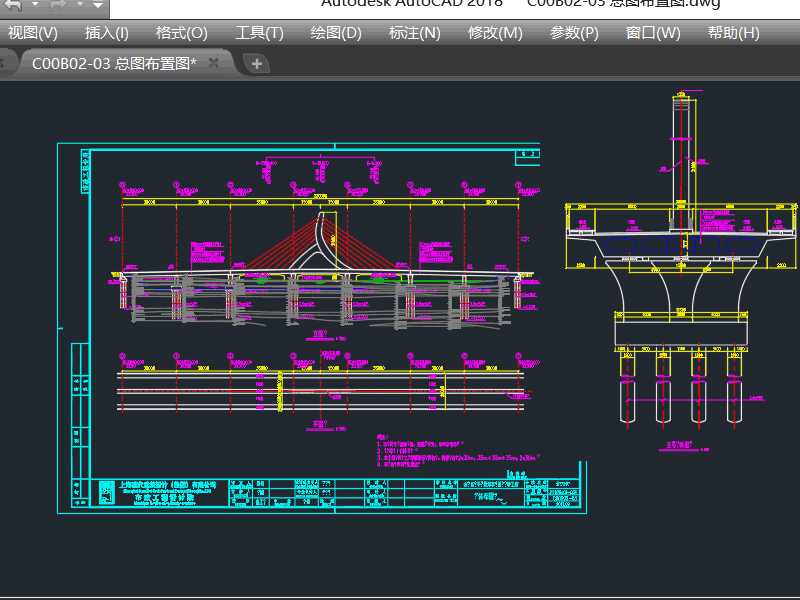The image size is (800, 600).
Task: Expand the Redo history dropdown arrow
Action: coord(79,5)
